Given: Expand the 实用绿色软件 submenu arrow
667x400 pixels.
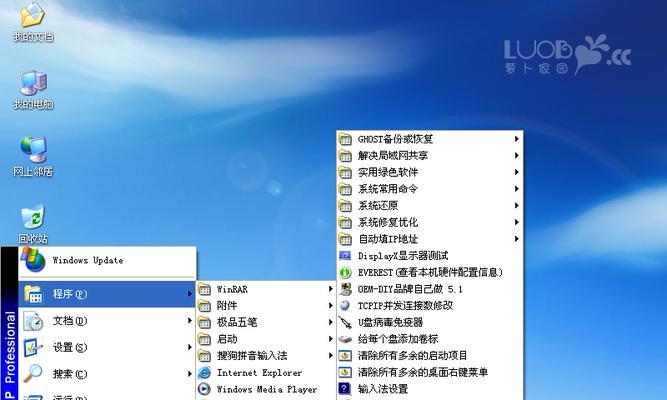Looking at the screenshot, I should pos(516,172).
